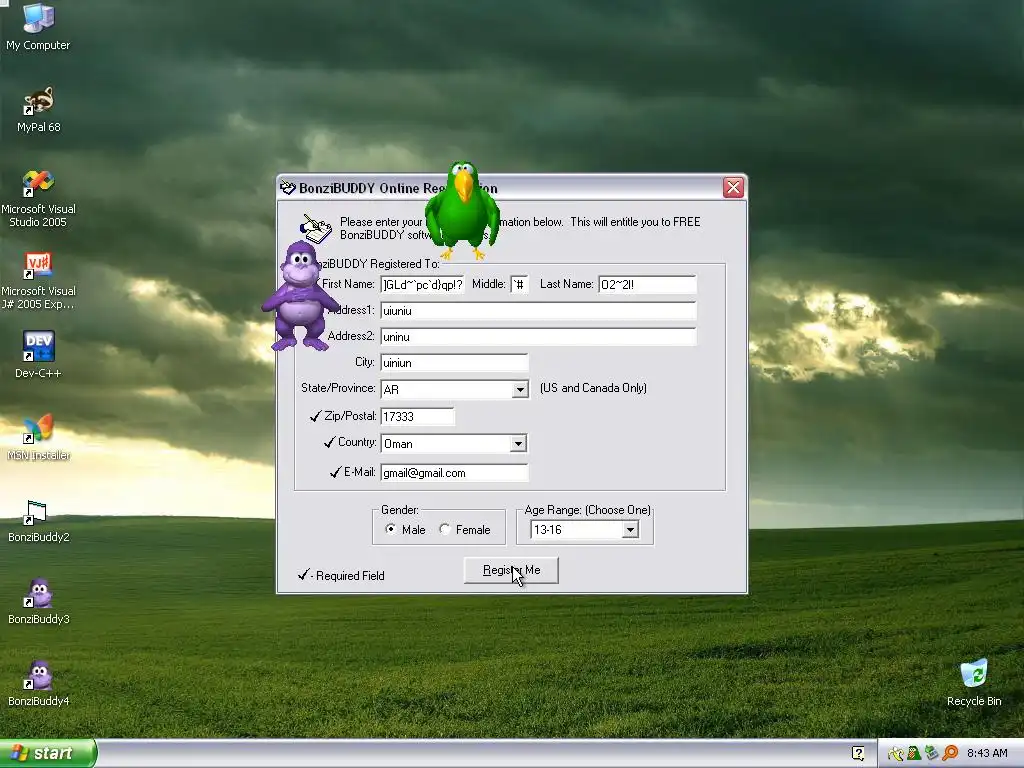The image size is (1024, 768).
Task: Click into the Address1 field
Action: 538,310
